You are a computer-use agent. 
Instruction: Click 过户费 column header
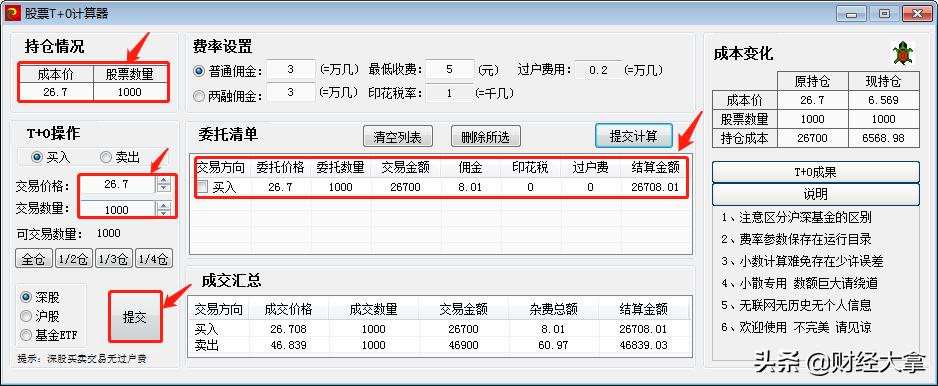tap(590, 168)
